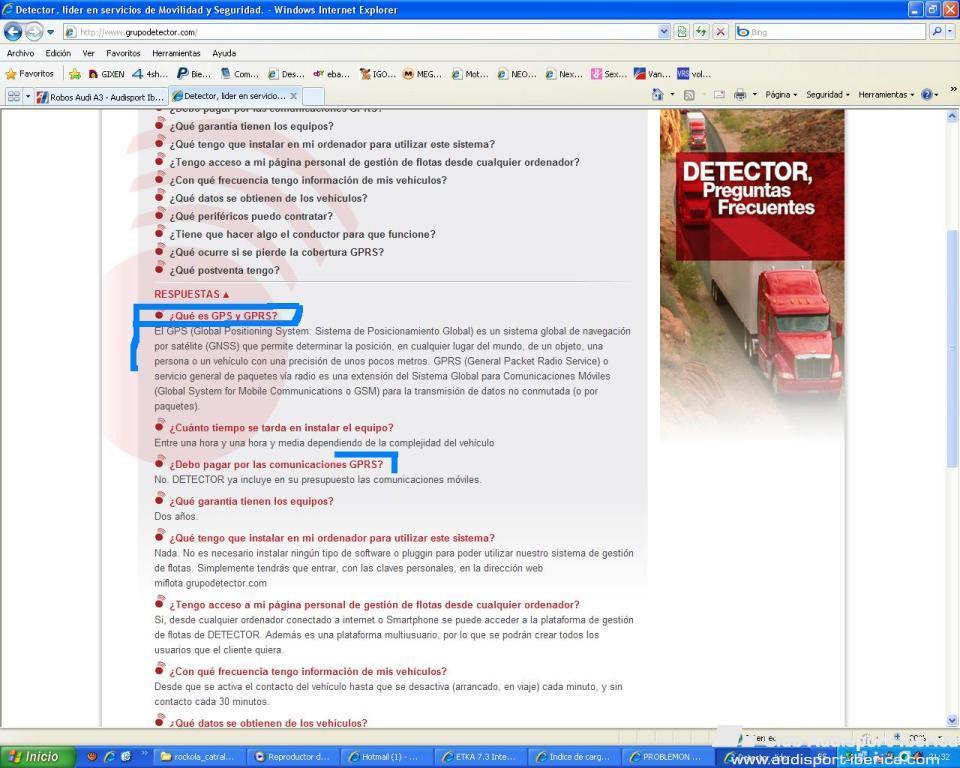Open the Mot... favorite link
This screenshot has height=768, width=960.
click(x=470, y=74)
